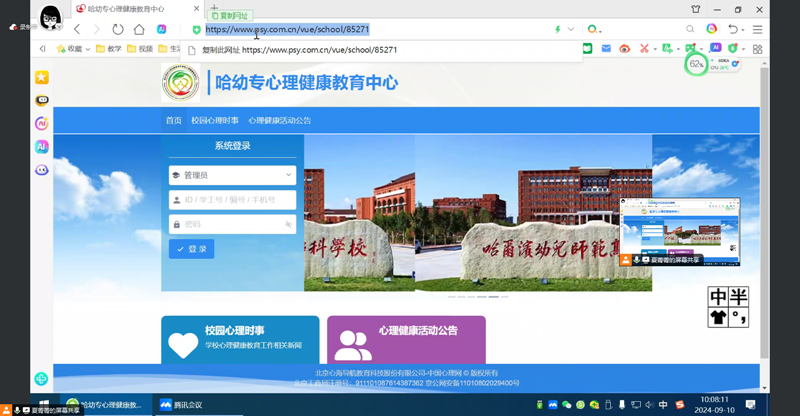Image resolution: width=800 pixels, height=416 pixels.
Task: Click the ID / 学工号 input field
Action: coord(232,200)
